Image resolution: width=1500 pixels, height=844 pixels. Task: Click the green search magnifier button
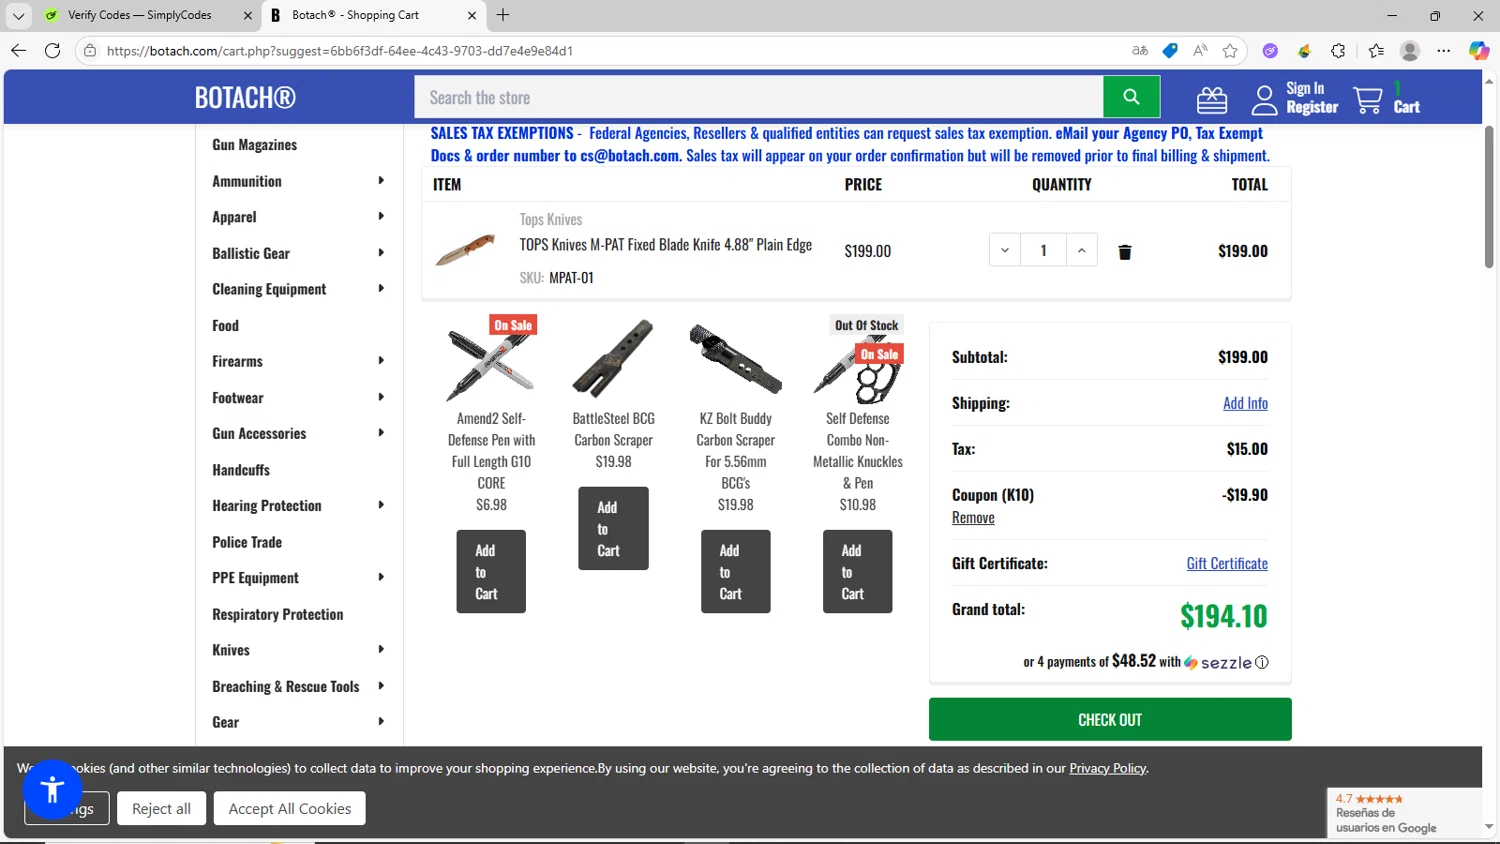tap(1131, 97)
